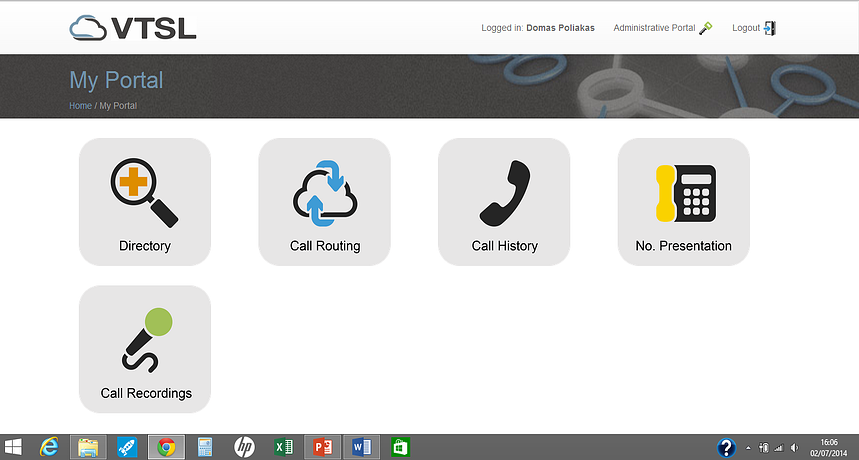Open the Directory tile
859x460 pixels.
(x=145, y=202)
